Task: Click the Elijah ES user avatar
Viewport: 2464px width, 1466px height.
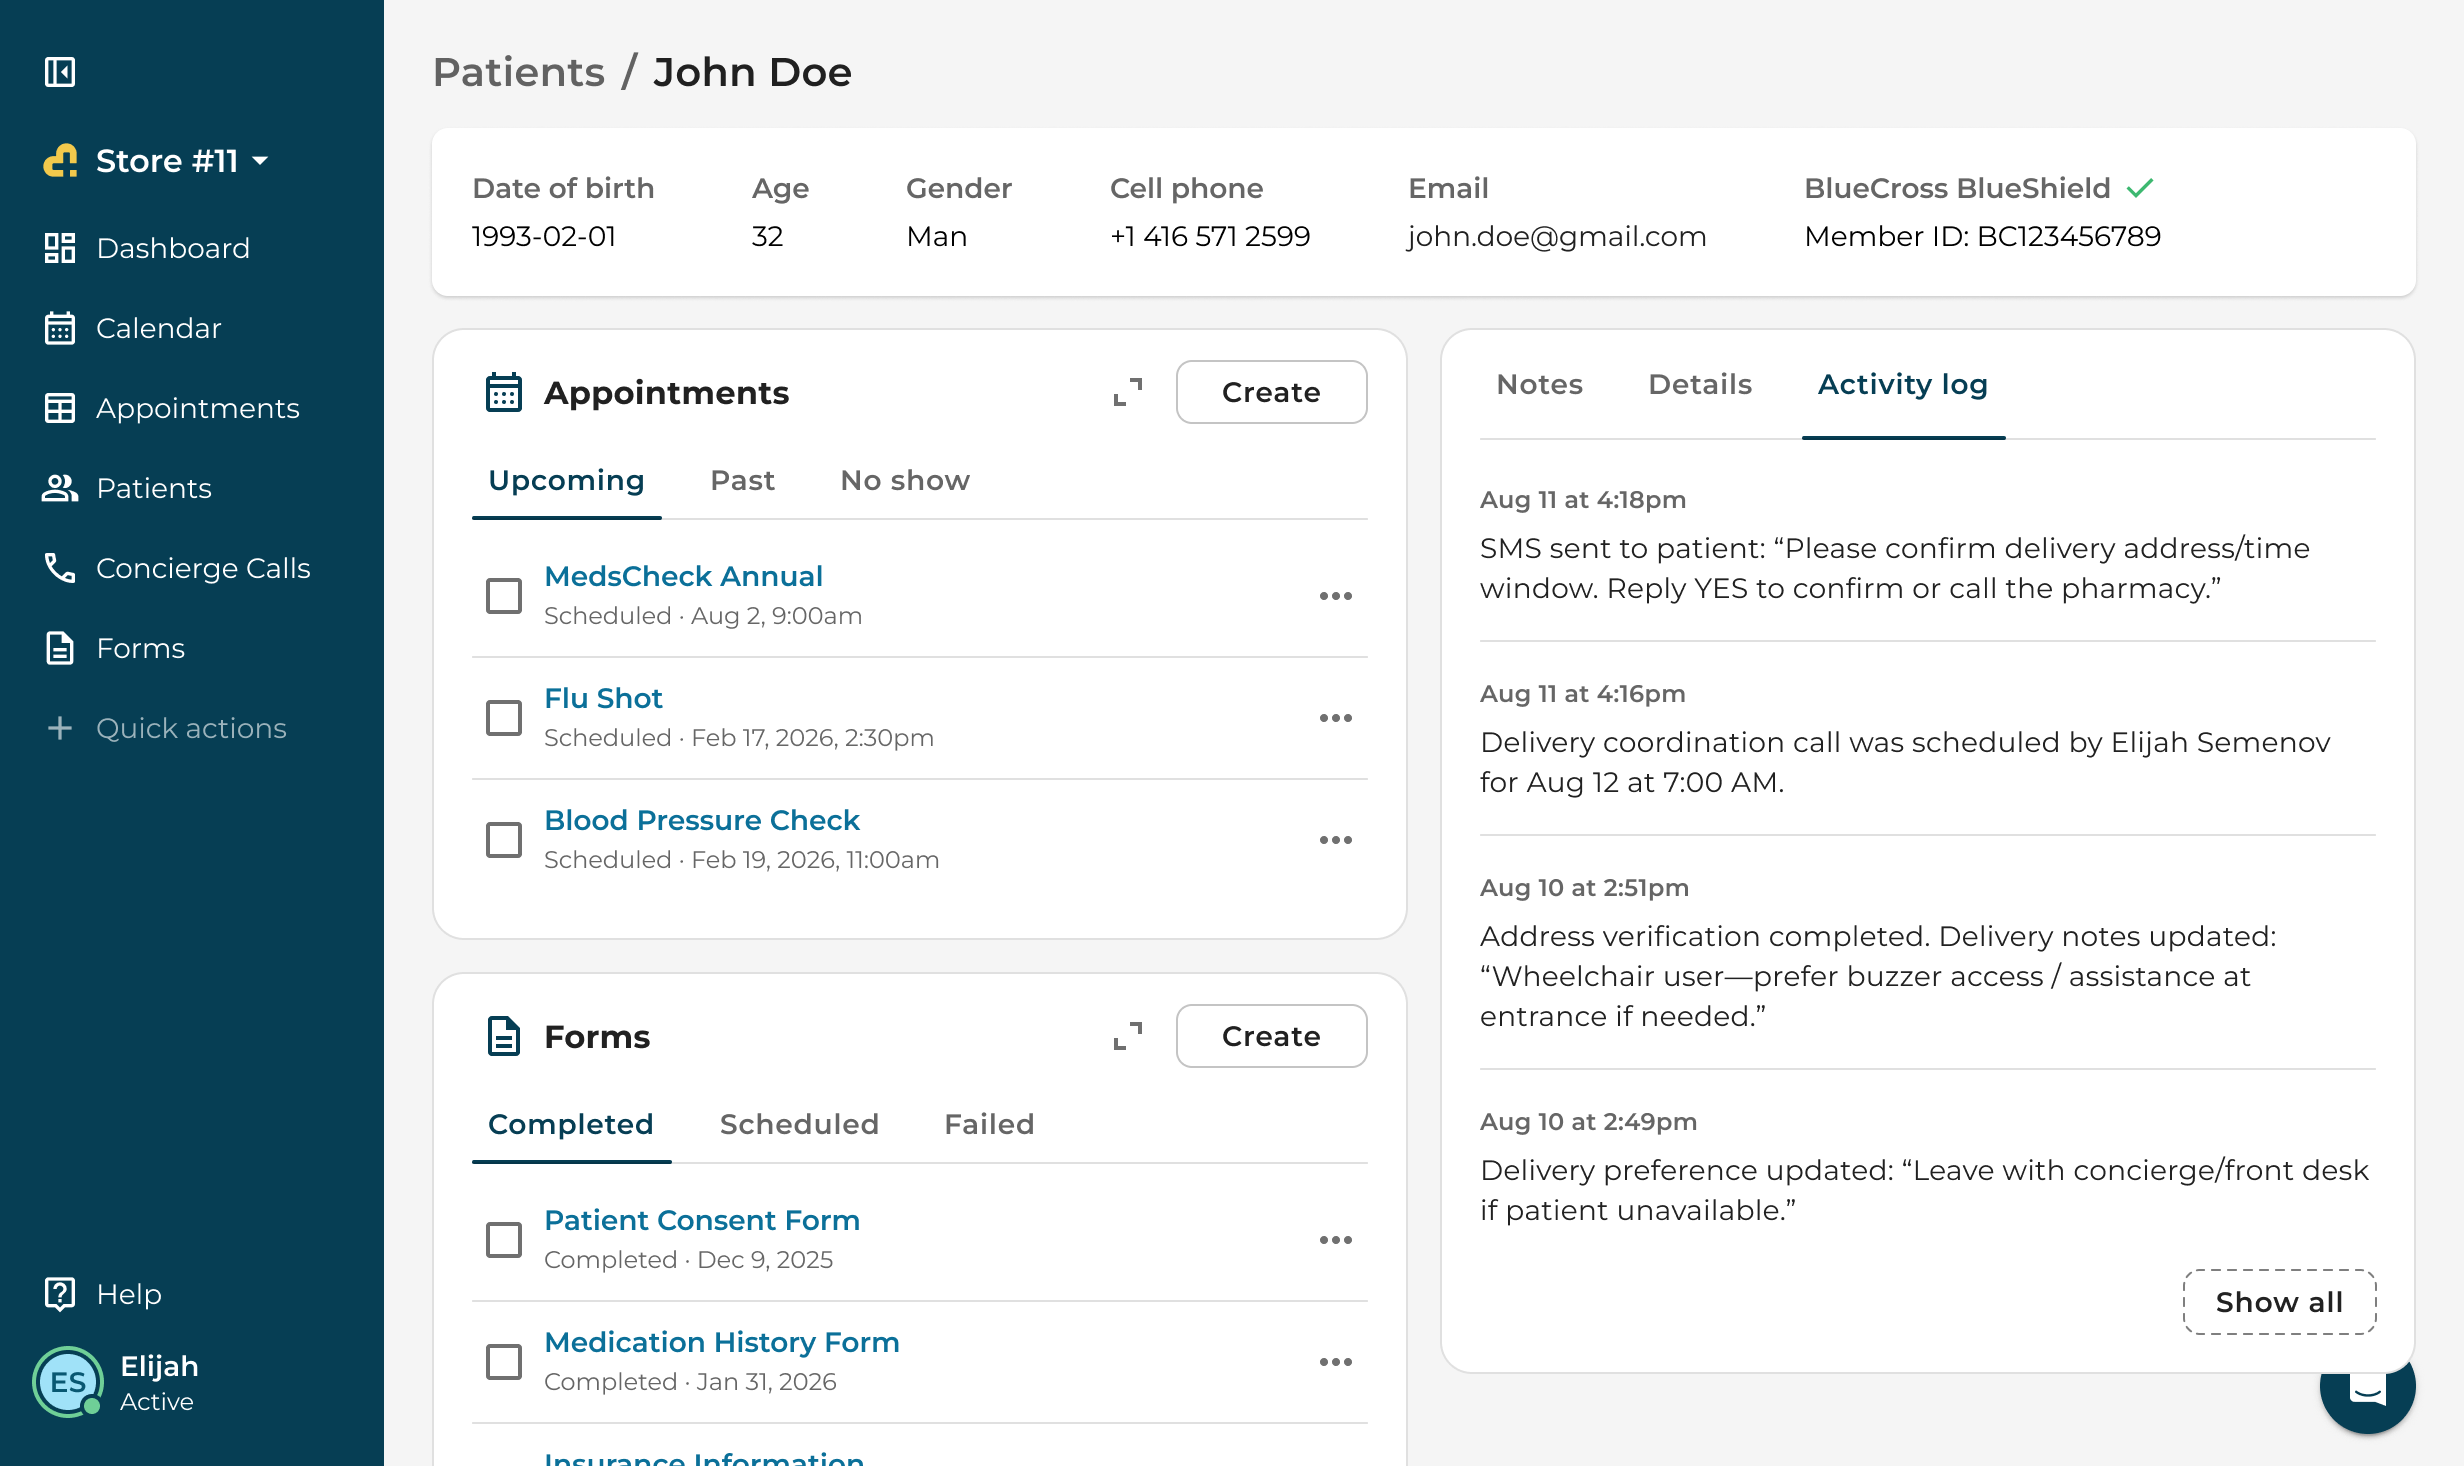Action: coord(68,1382)
